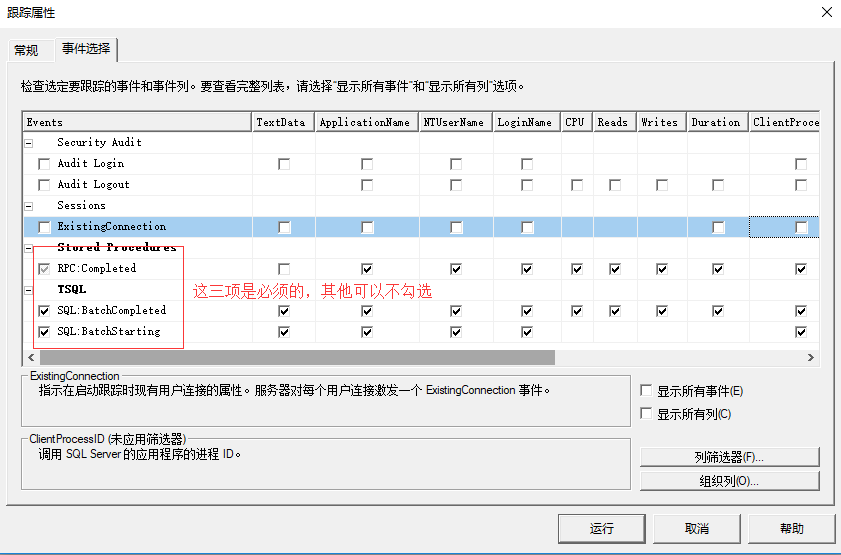Select the SQL:BatchCompleted row label
Image resolution: width=841 pixels, height=555 pixels.
pos(112,310)
